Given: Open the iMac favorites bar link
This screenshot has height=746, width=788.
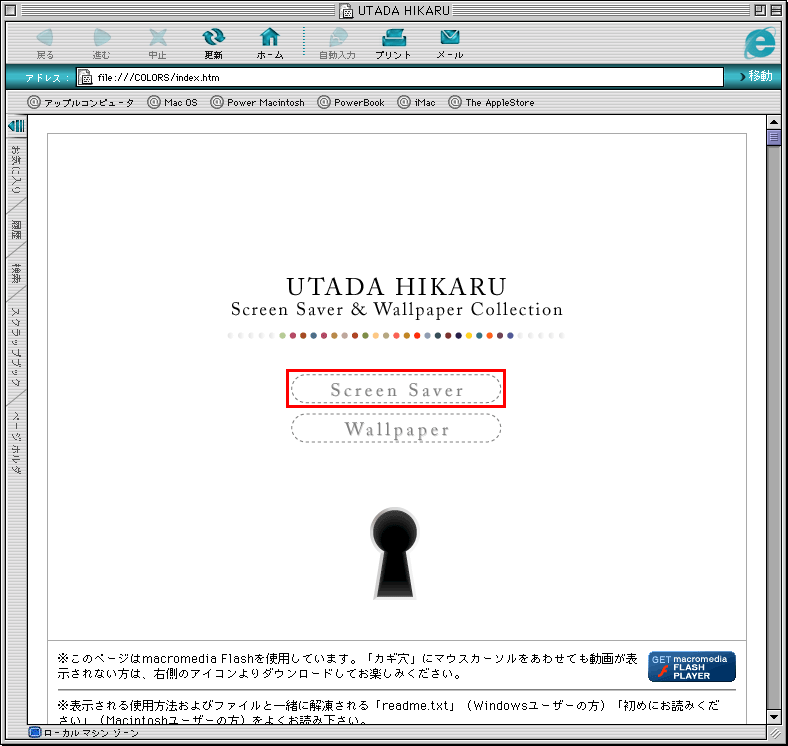Looking at the screenshot, I should [416, 103].
